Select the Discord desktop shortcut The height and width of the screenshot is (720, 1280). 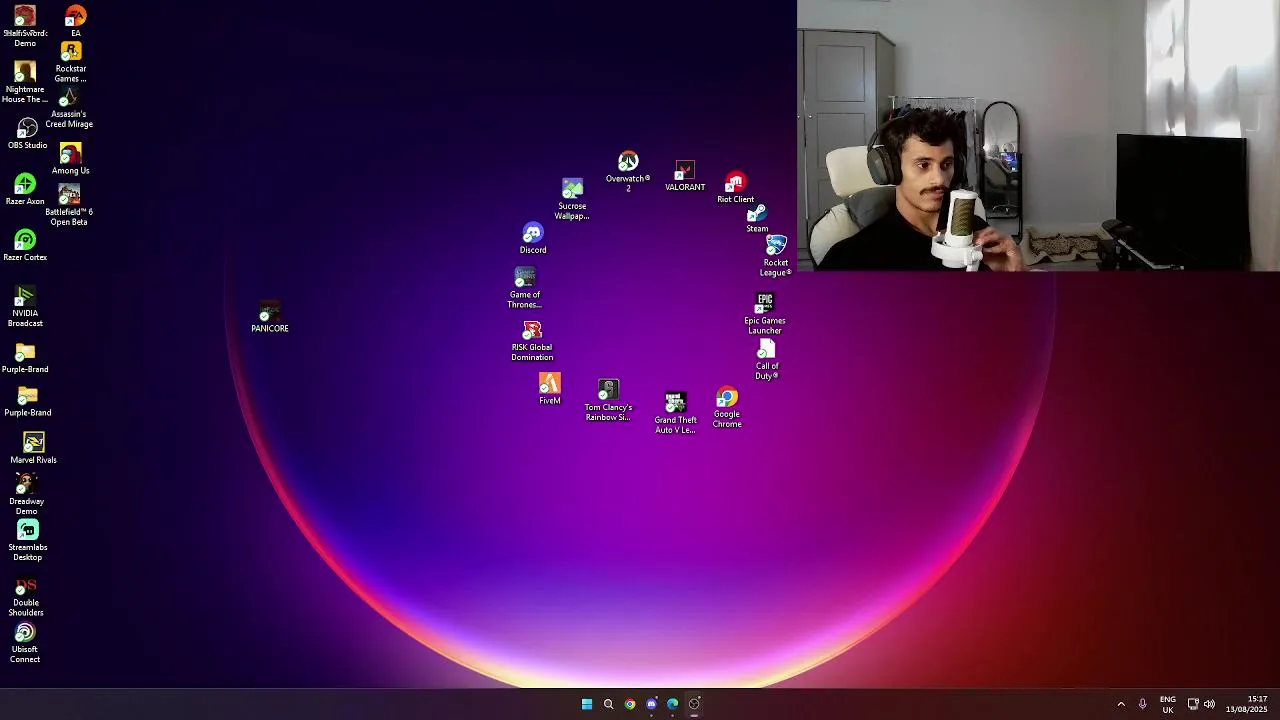(533, 238)
